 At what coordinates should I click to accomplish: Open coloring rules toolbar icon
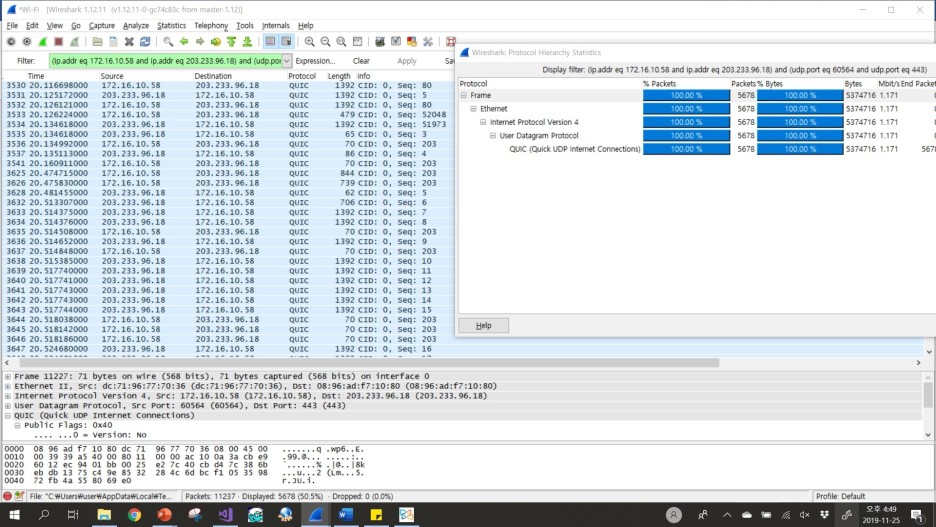412,41
